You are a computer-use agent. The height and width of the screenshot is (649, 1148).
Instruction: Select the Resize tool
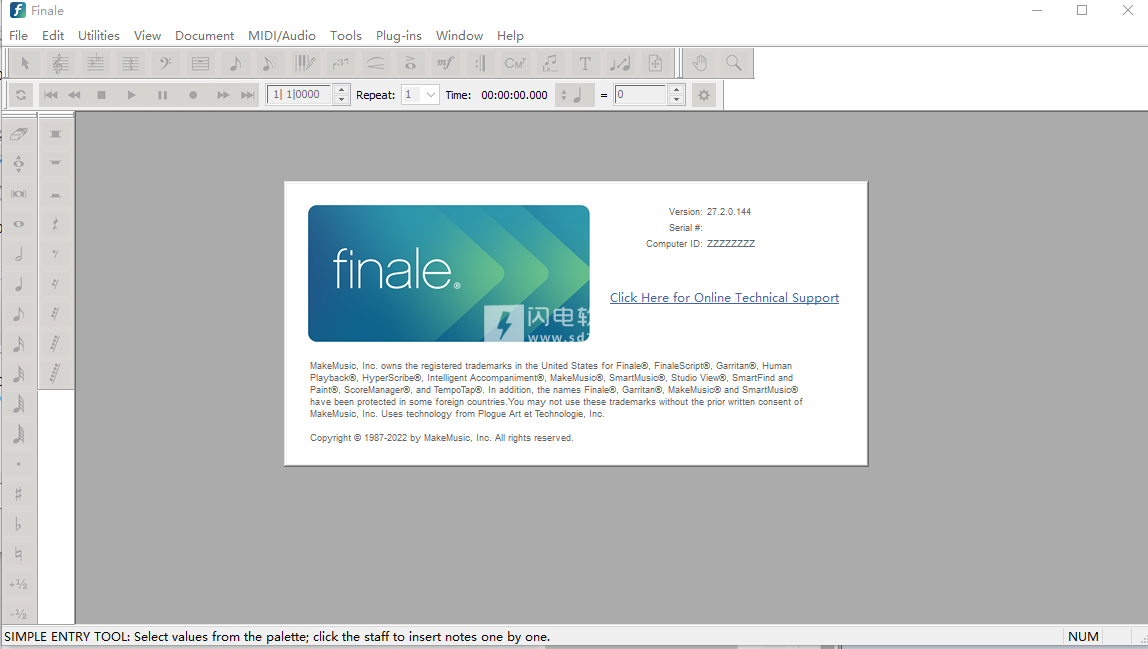click(x=620, y=64)
